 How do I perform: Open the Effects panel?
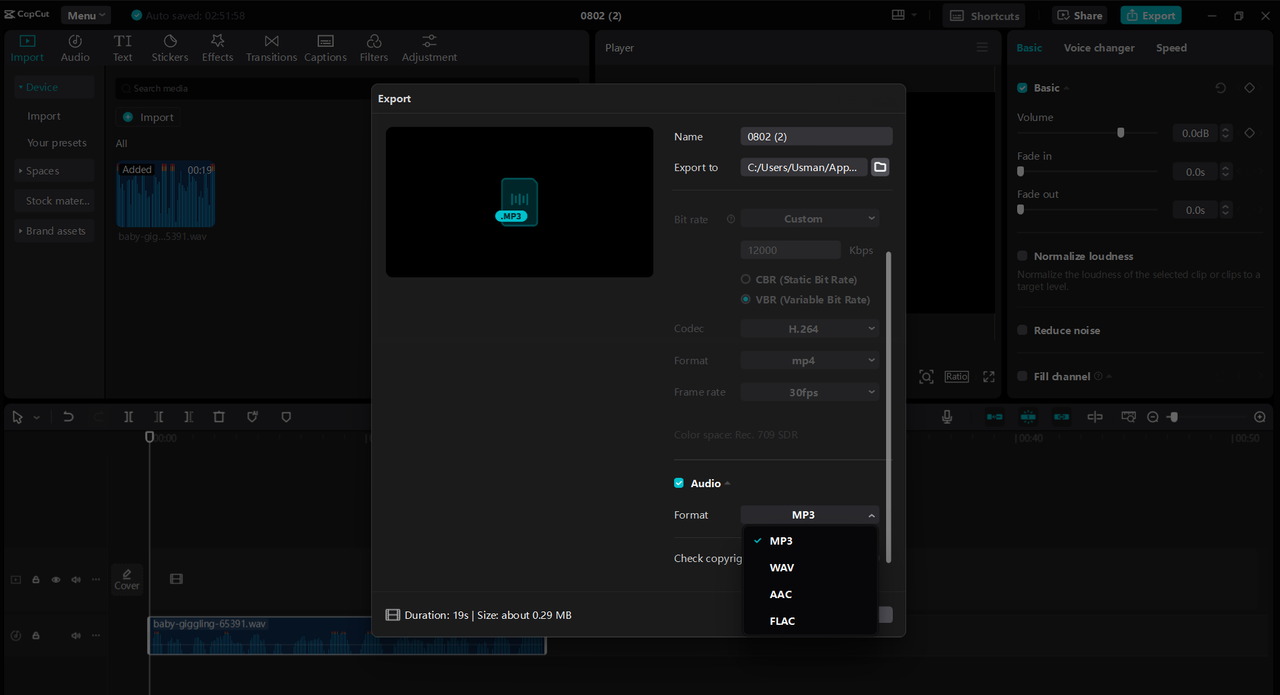pos(217,47)
